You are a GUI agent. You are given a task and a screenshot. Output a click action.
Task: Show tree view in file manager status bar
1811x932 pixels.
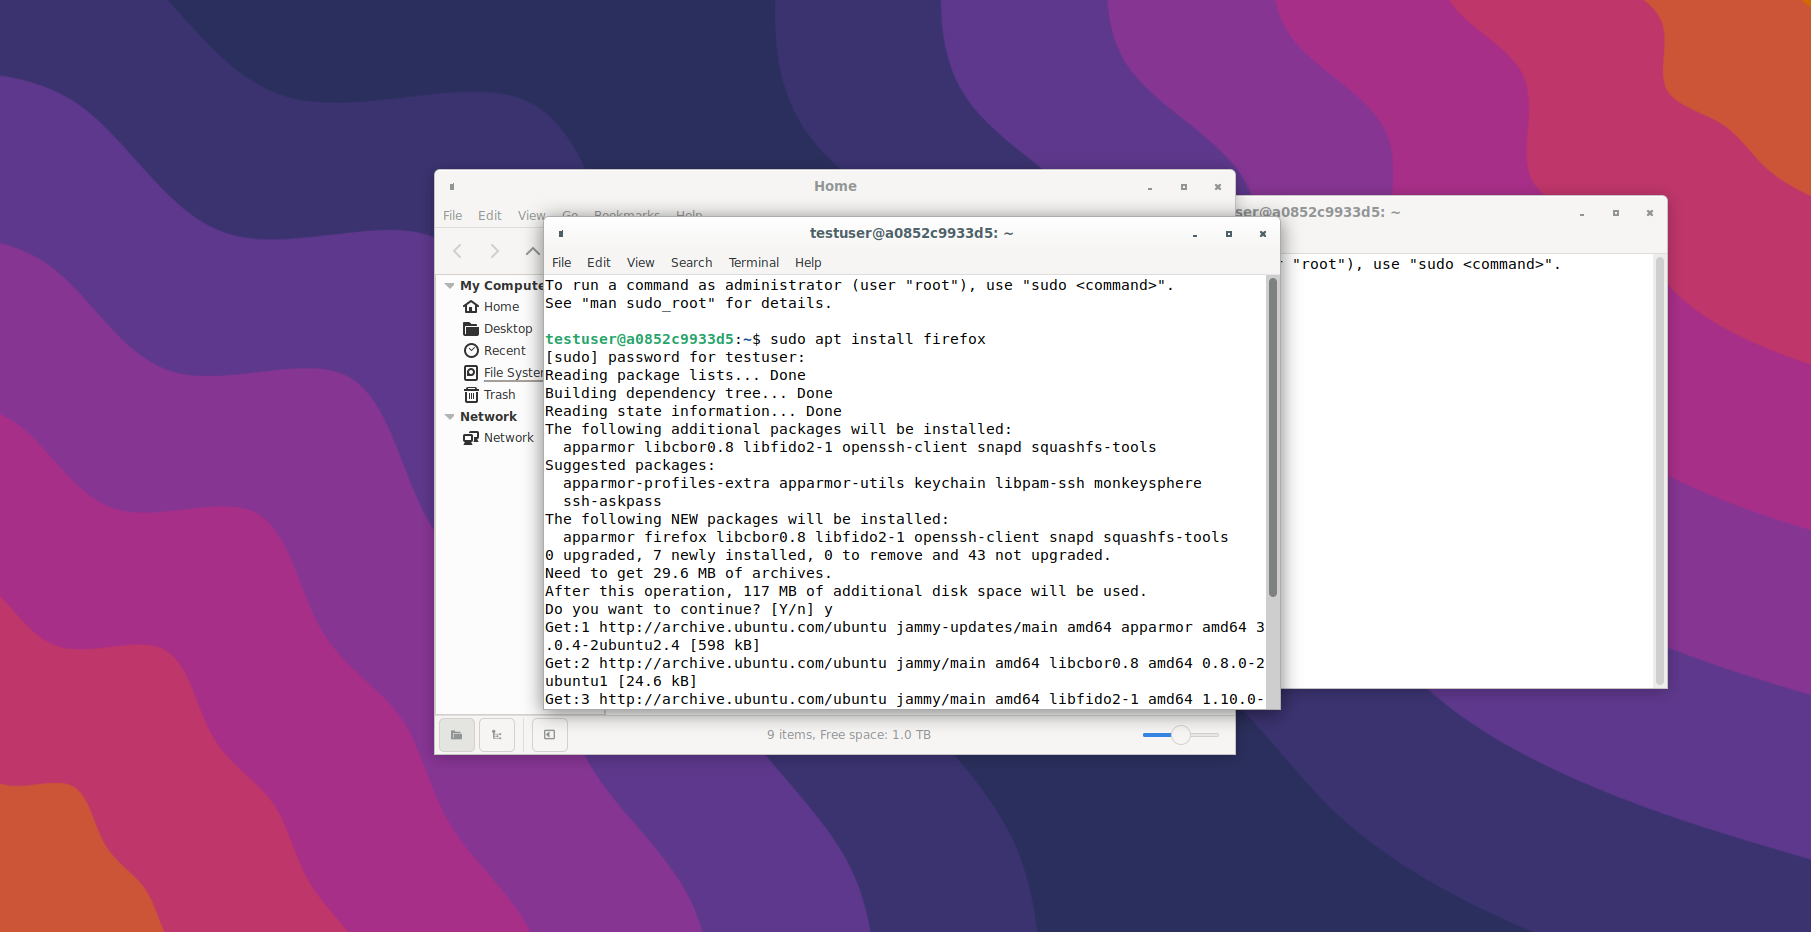497,735
